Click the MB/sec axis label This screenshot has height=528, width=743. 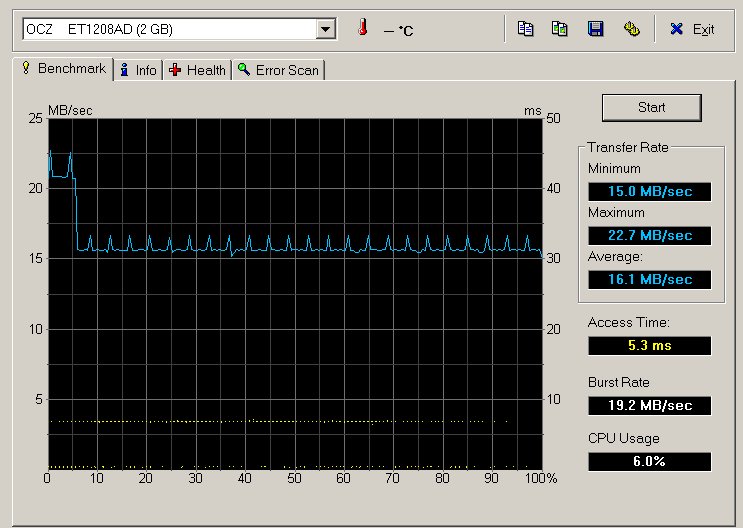(70, 110)
